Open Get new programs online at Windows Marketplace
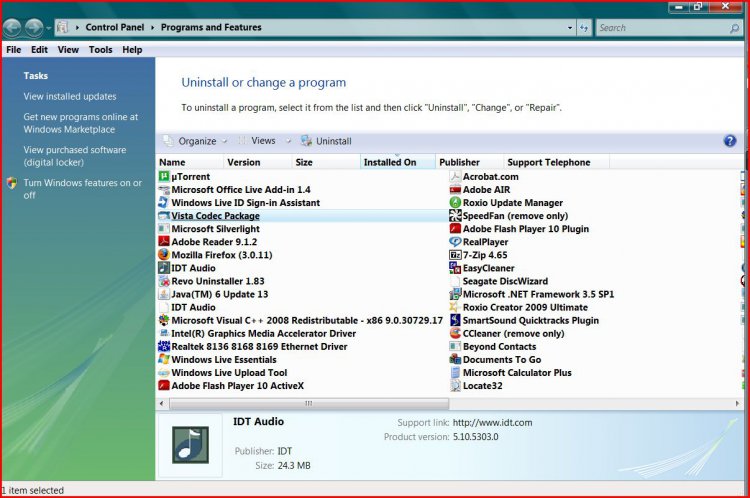 point(81,123)
